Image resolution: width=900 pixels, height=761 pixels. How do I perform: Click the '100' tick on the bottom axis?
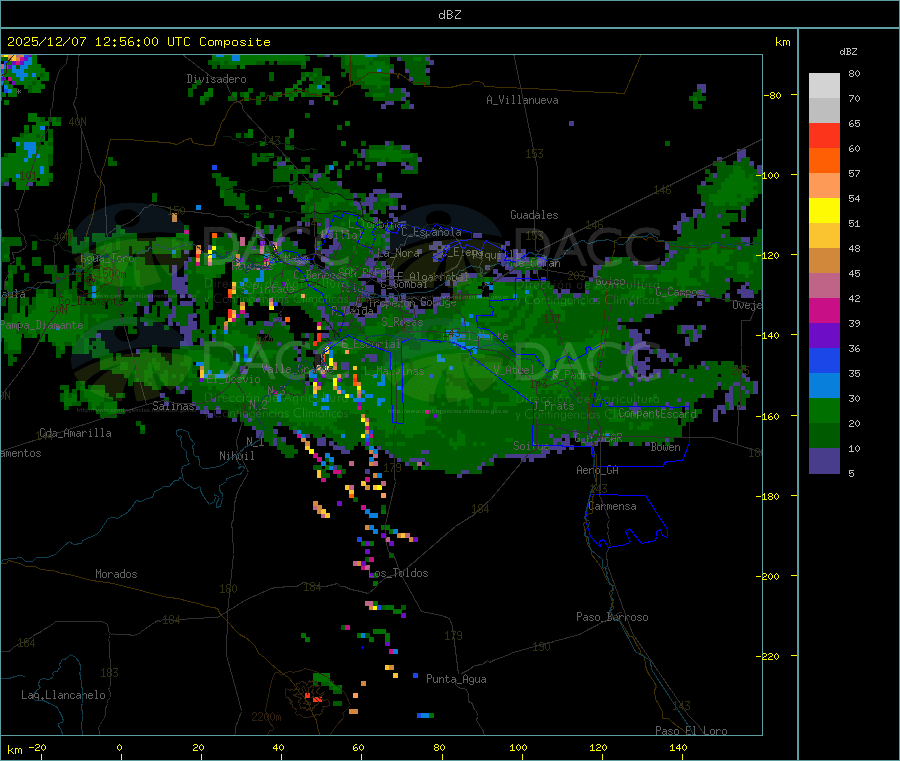click(518, 747)
